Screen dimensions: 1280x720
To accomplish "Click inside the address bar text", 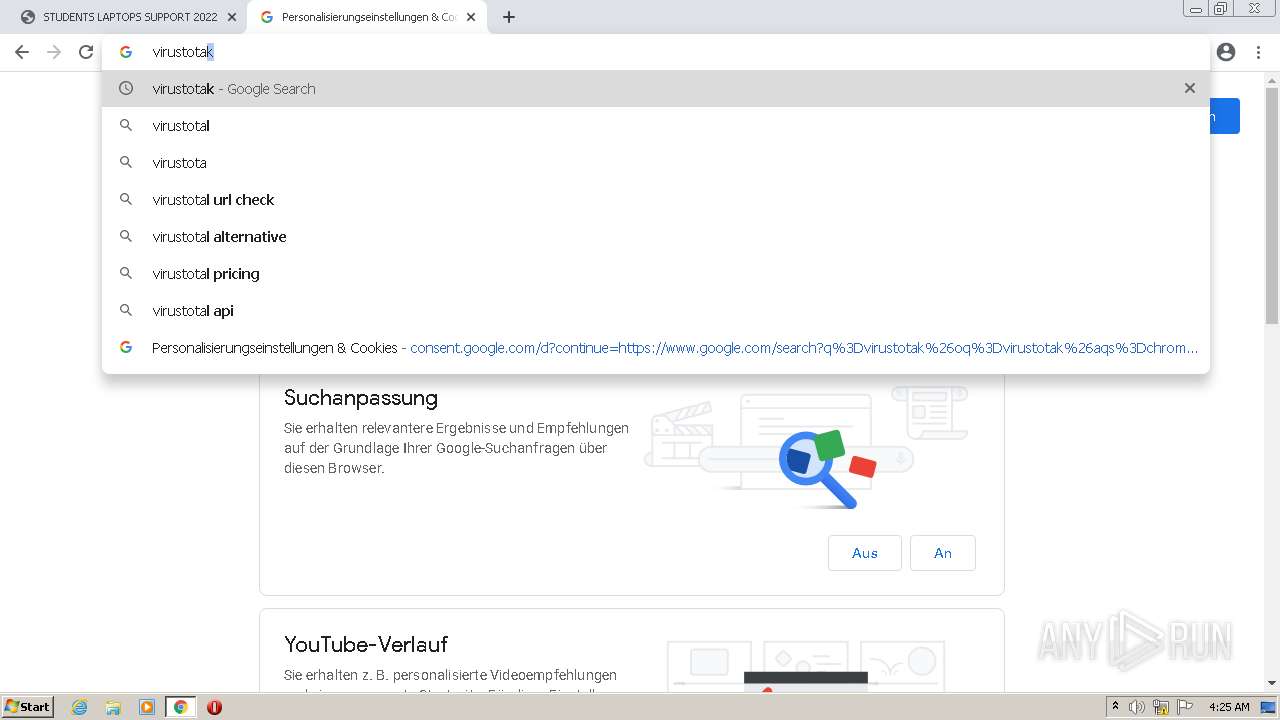I will tap(183, 52).
